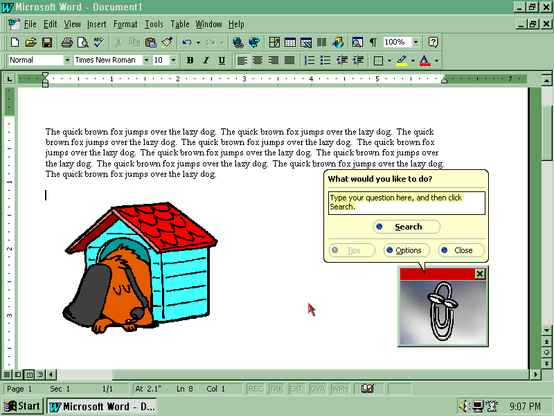Screen dimensions: 554x416
Task: Open the Format menu
Action: [x=125, y=24]
